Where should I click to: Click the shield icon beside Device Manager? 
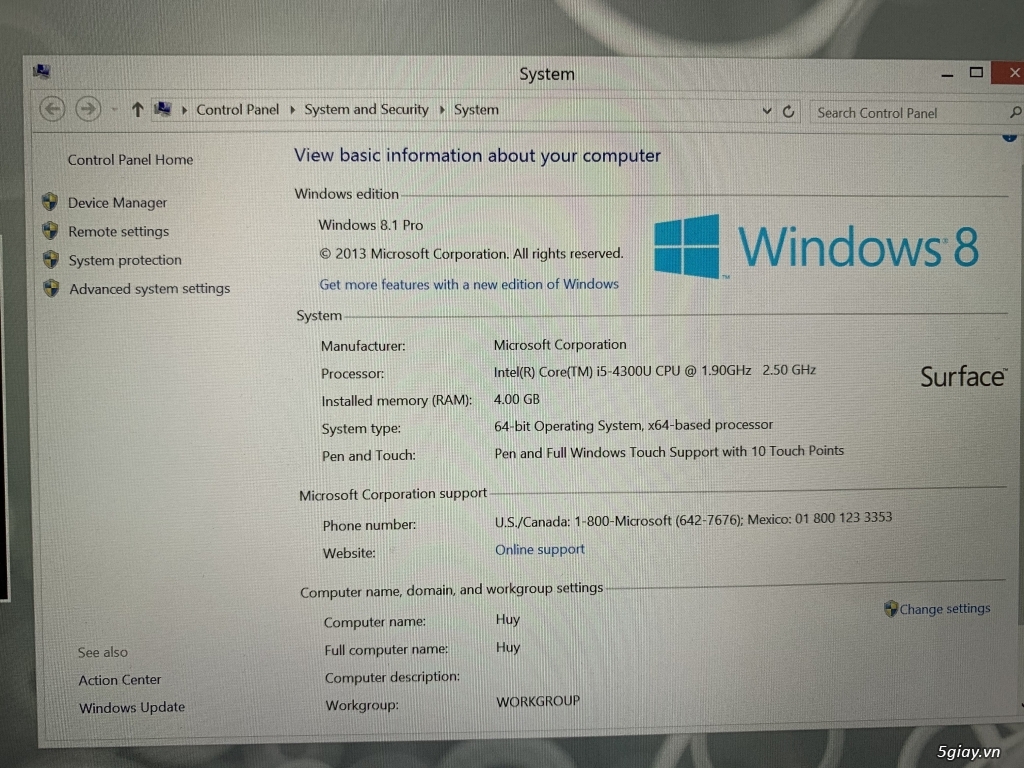(51, 201)
